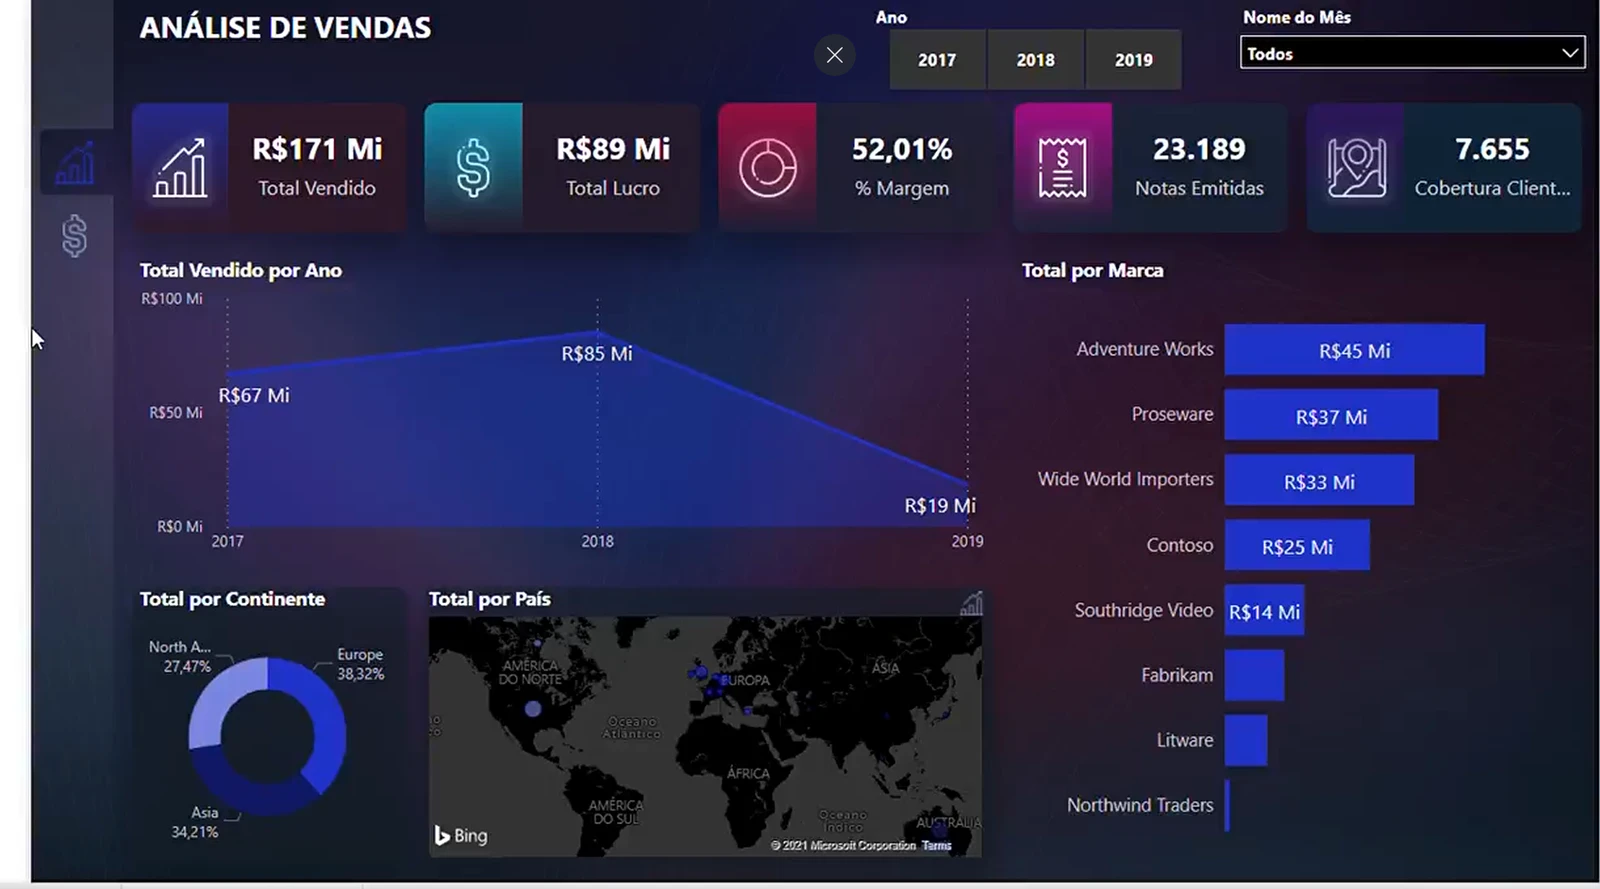The height and width of the screenshot is (889, 1600).
Task: Select the Litware bar
Action: (x=1246, y=740)
